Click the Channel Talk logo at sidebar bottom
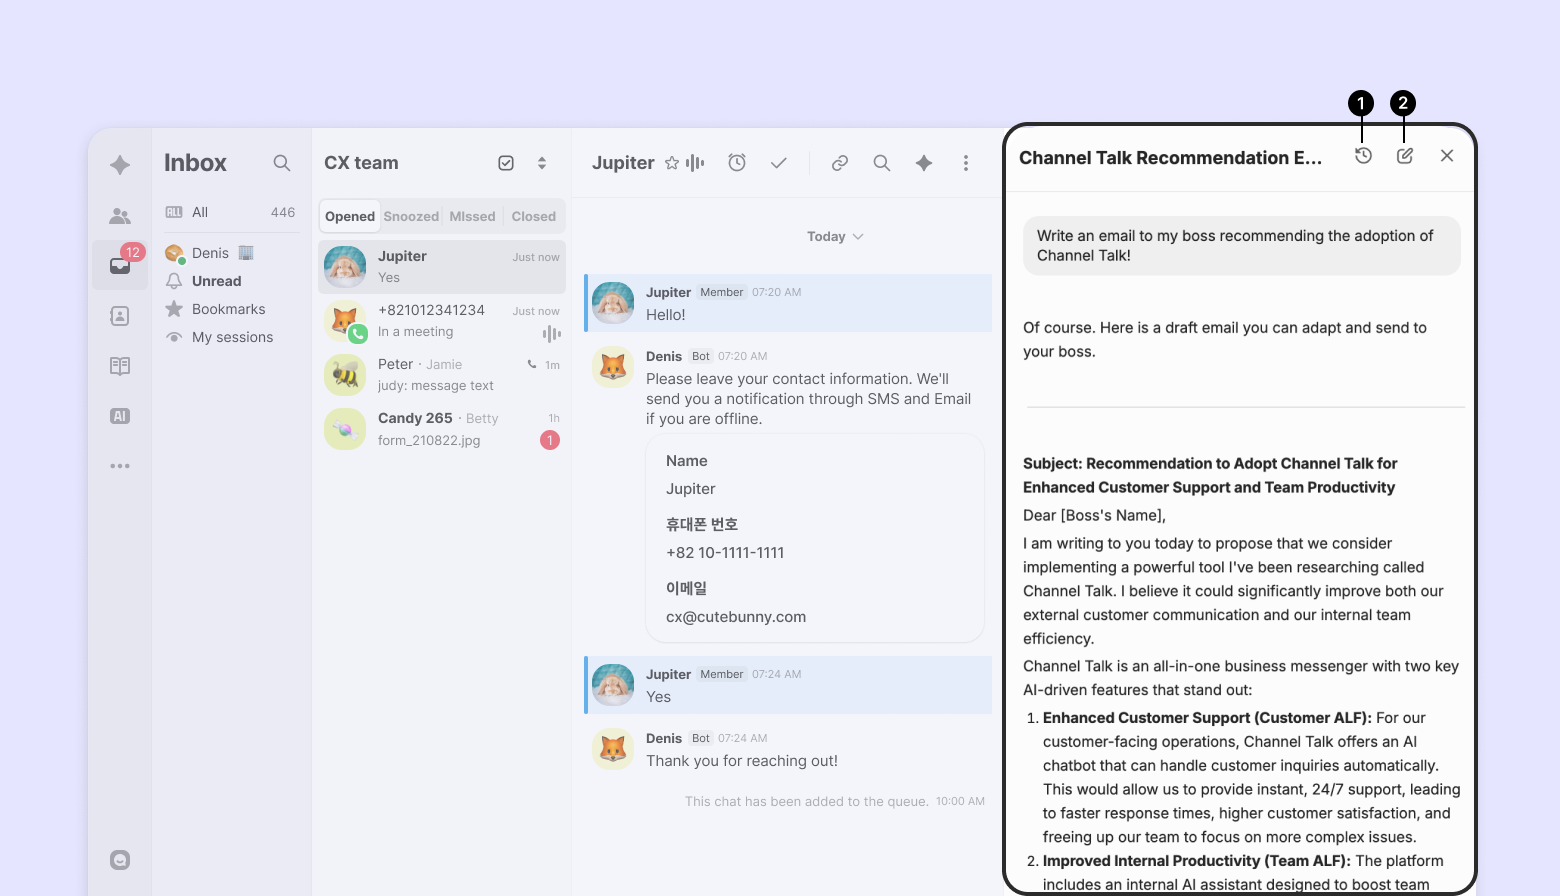Viewport: 1560px width, 896px height. (120, 860)
